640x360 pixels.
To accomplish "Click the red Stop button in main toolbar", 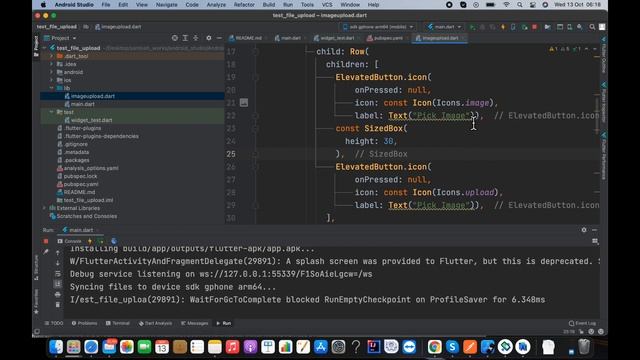I will 534,27.
